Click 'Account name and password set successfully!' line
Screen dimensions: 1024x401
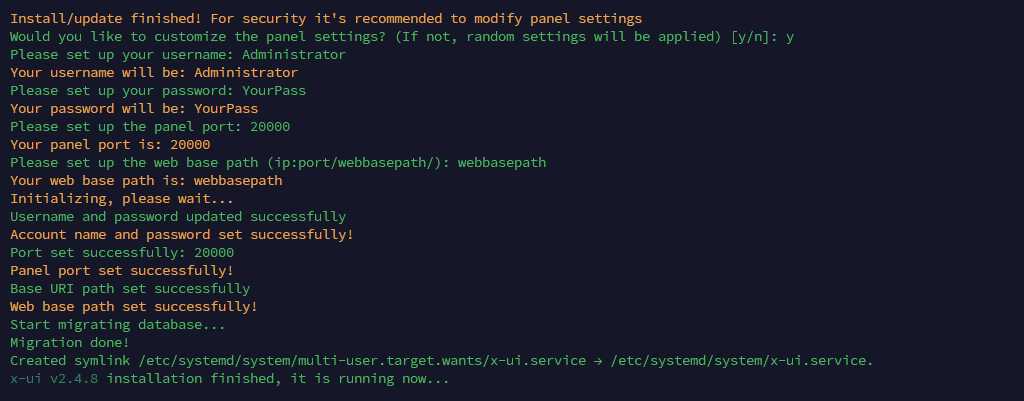coord(182,234)
